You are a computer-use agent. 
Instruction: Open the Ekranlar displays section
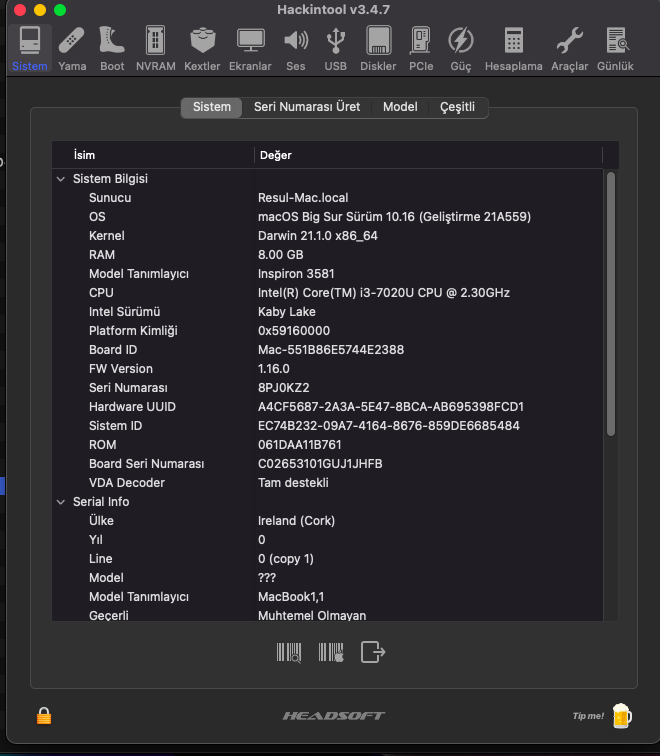click(250, 49)
